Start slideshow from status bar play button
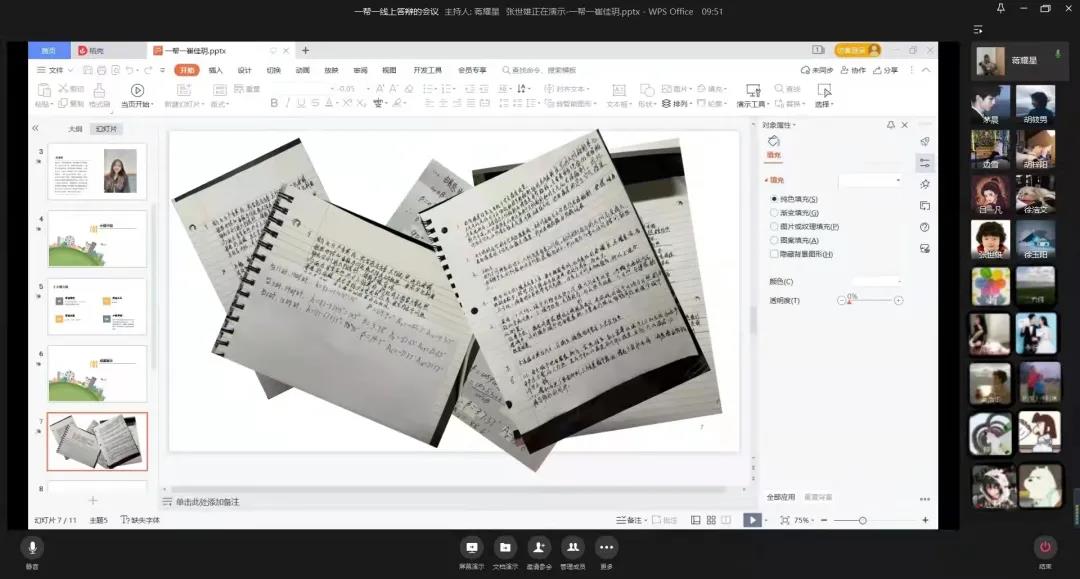 click(752, 520)
